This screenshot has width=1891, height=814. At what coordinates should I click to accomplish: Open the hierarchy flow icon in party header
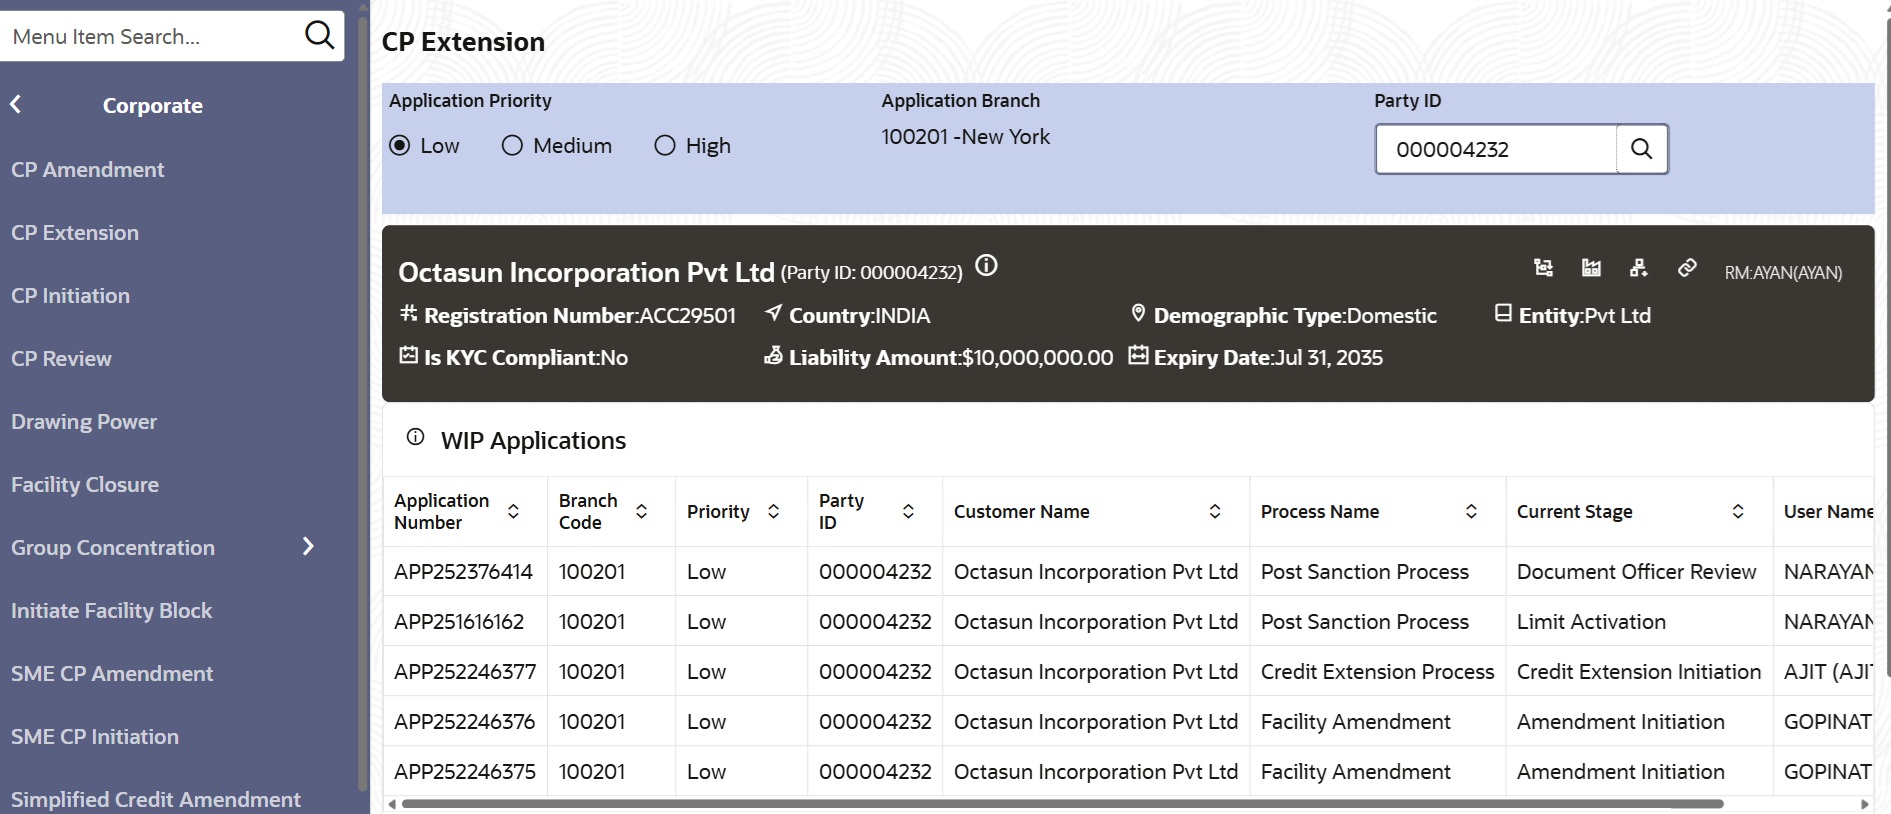click(x=1543, y=268)
